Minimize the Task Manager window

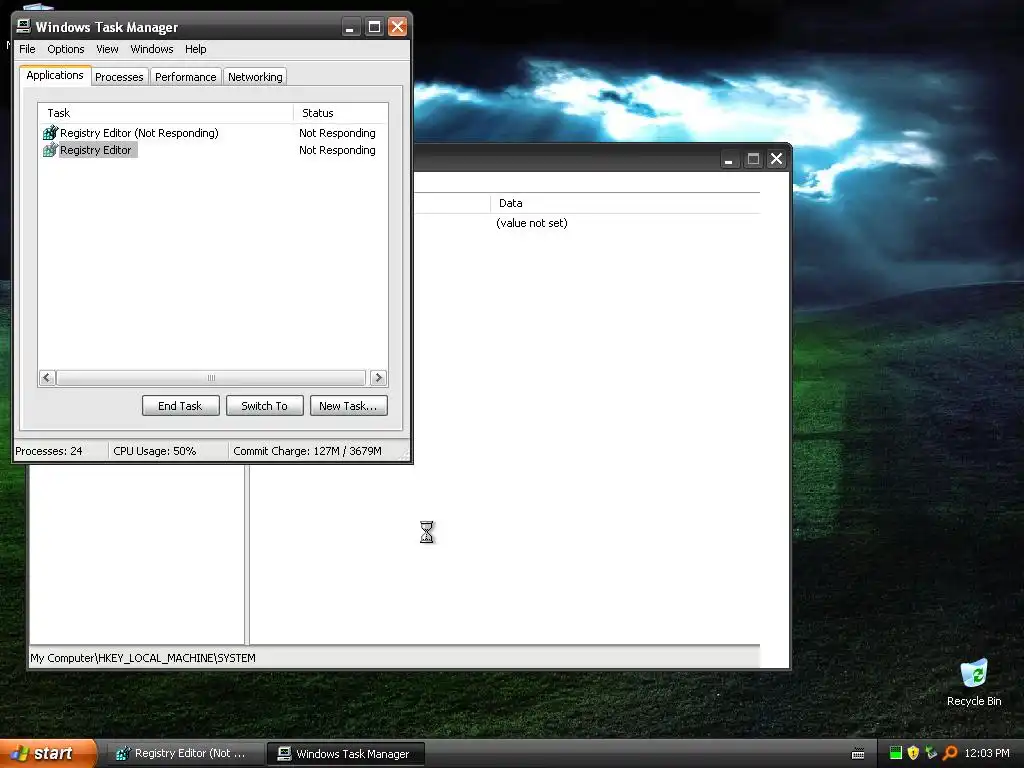coord(350,27)
